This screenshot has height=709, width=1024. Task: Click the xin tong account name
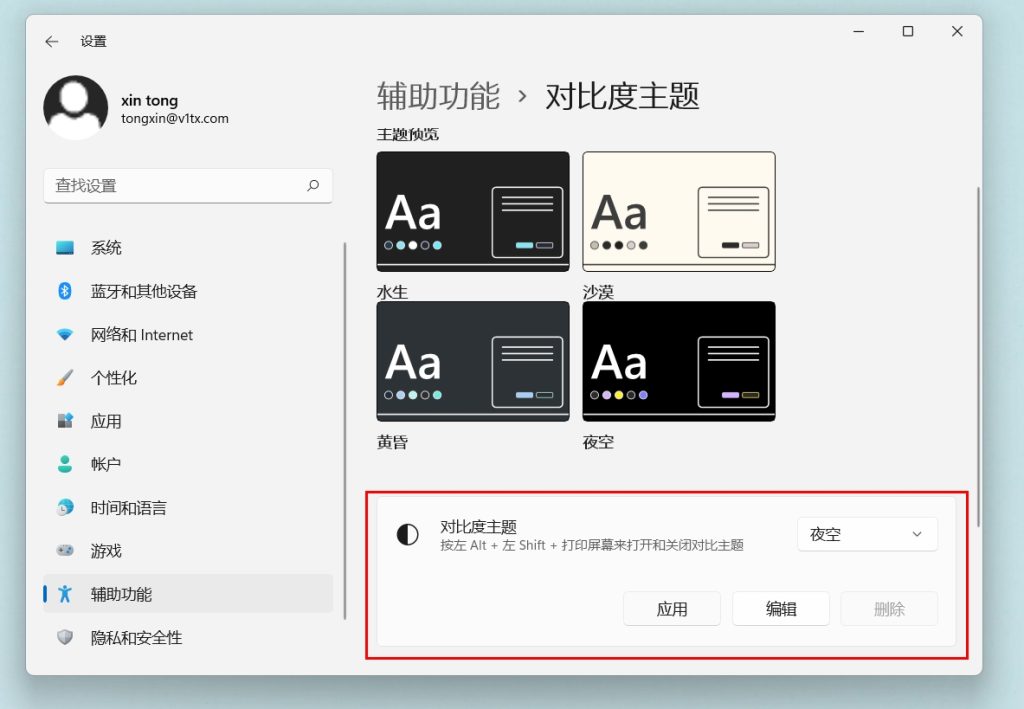click(150, 101)
